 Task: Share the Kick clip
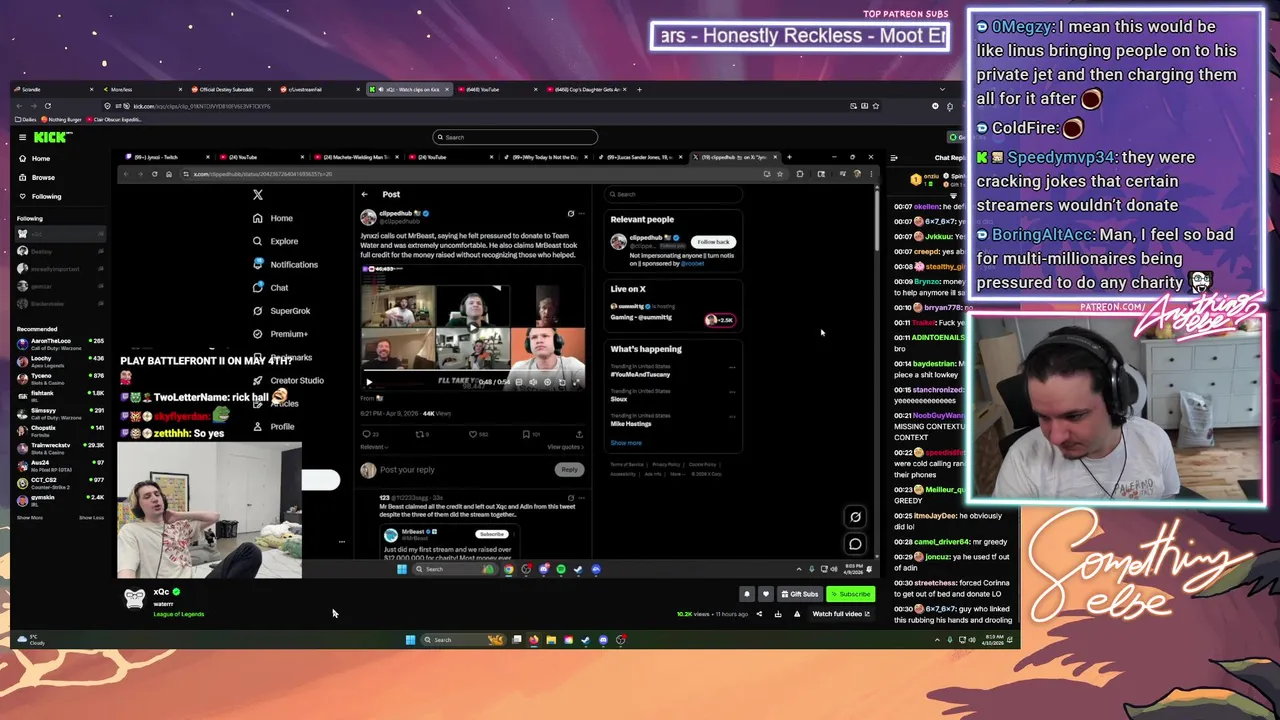click(x=759, y=614)
